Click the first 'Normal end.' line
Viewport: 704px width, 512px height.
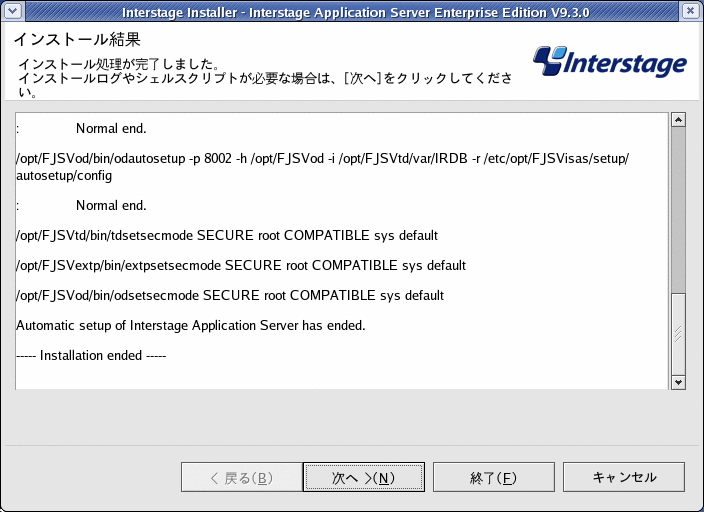pos(111,128)
